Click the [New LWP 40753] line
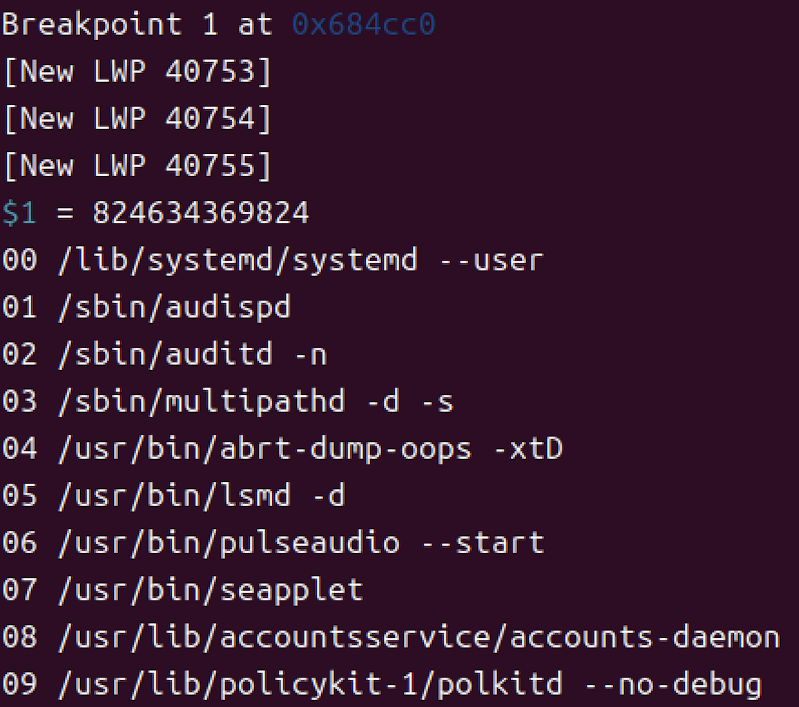 [x=137, y=71]
